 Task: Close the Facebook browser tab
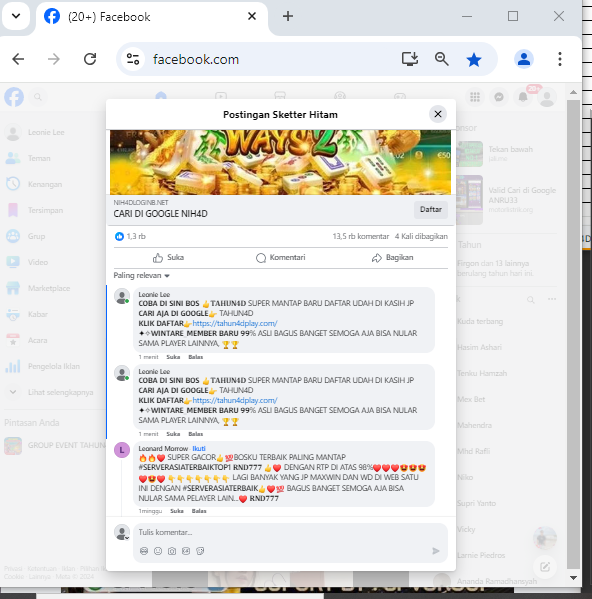click(x=252, y=16)
